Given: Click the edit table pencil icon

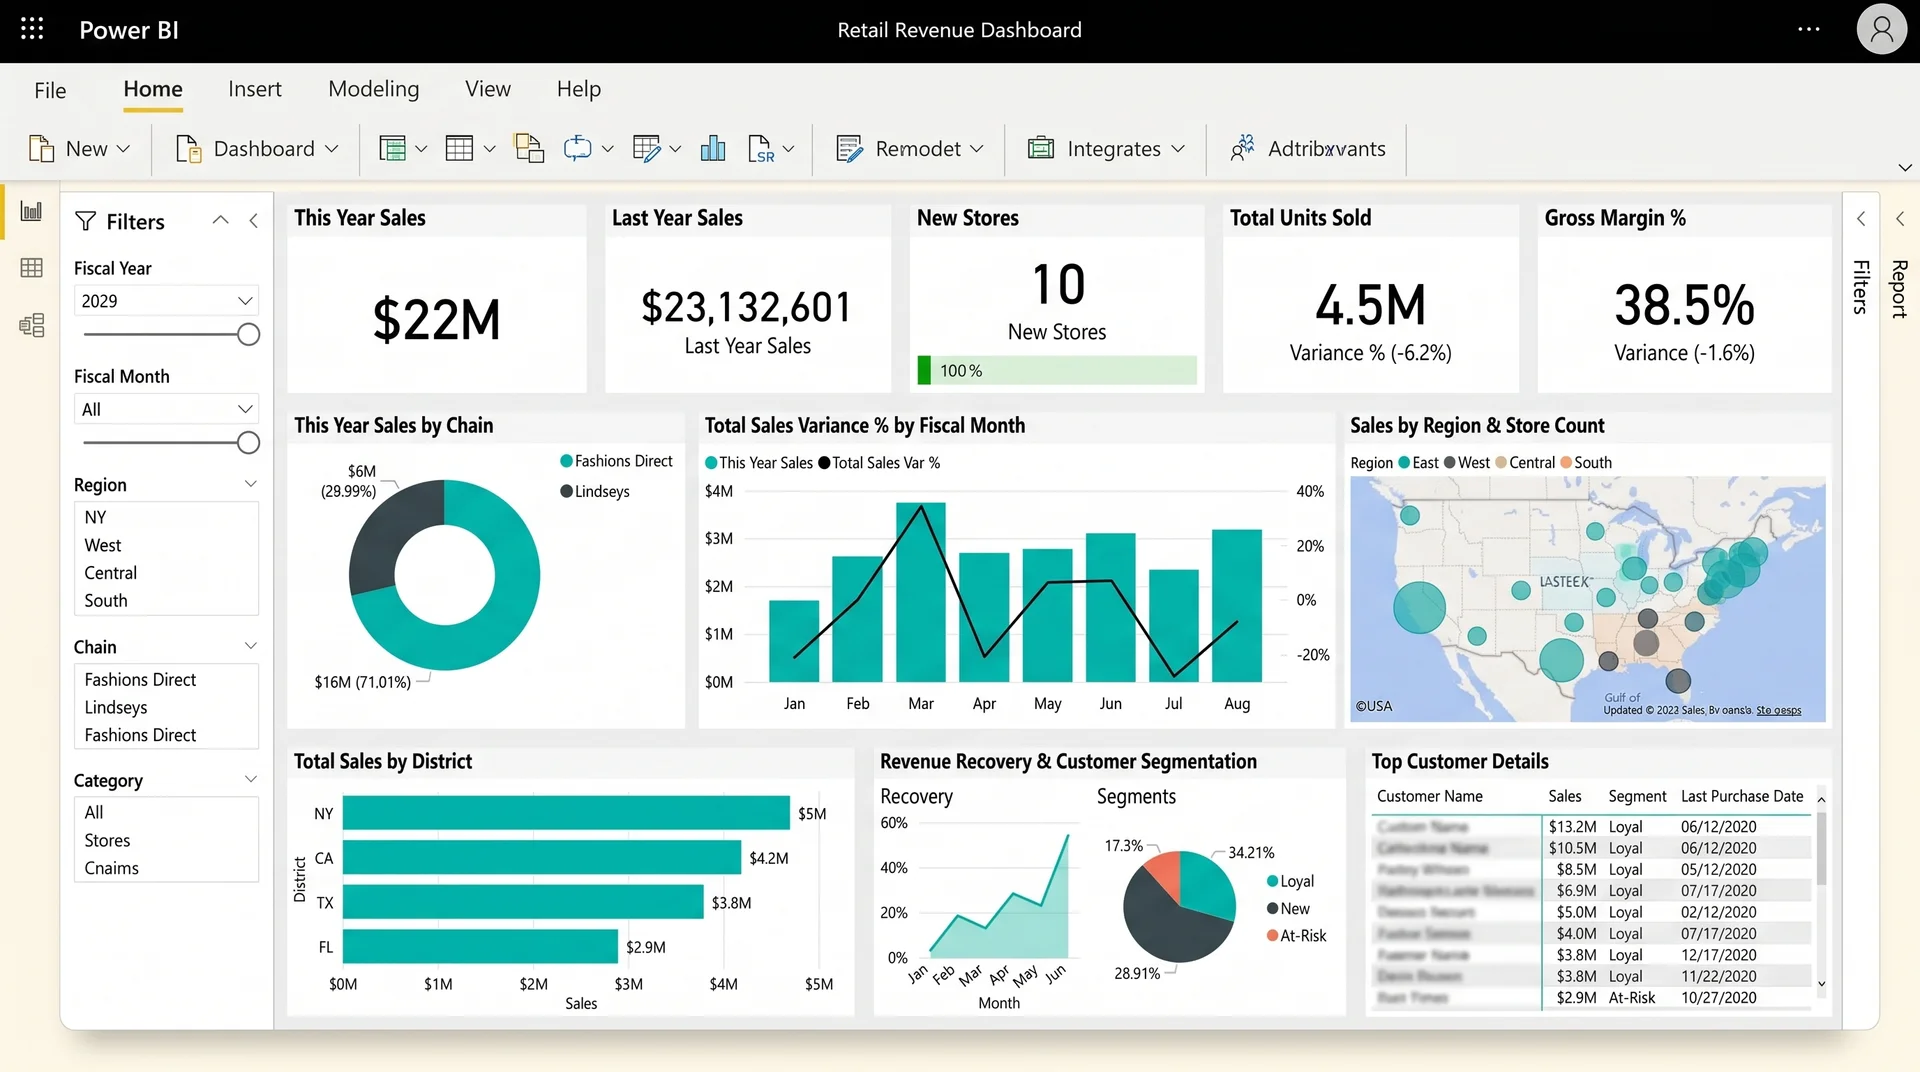Looking at the screenshot, I should 646,149.
